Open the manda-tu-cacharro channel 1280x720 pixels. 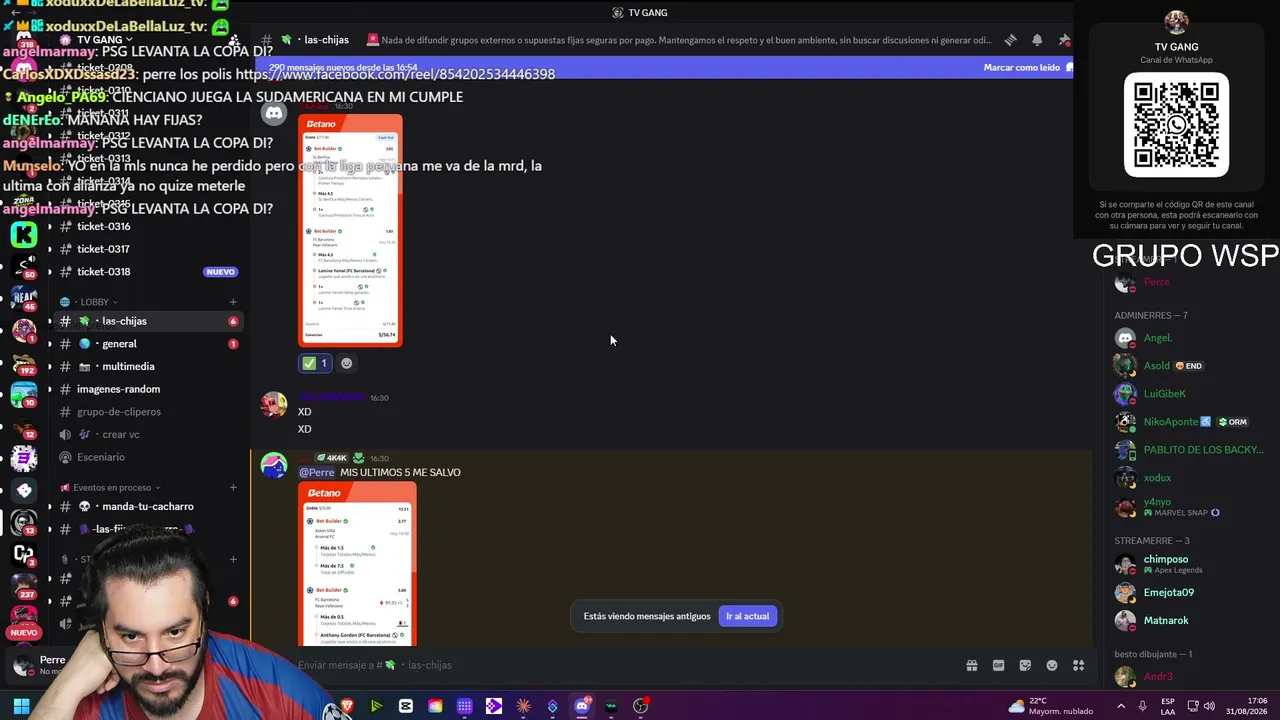(x=148, y=507)
